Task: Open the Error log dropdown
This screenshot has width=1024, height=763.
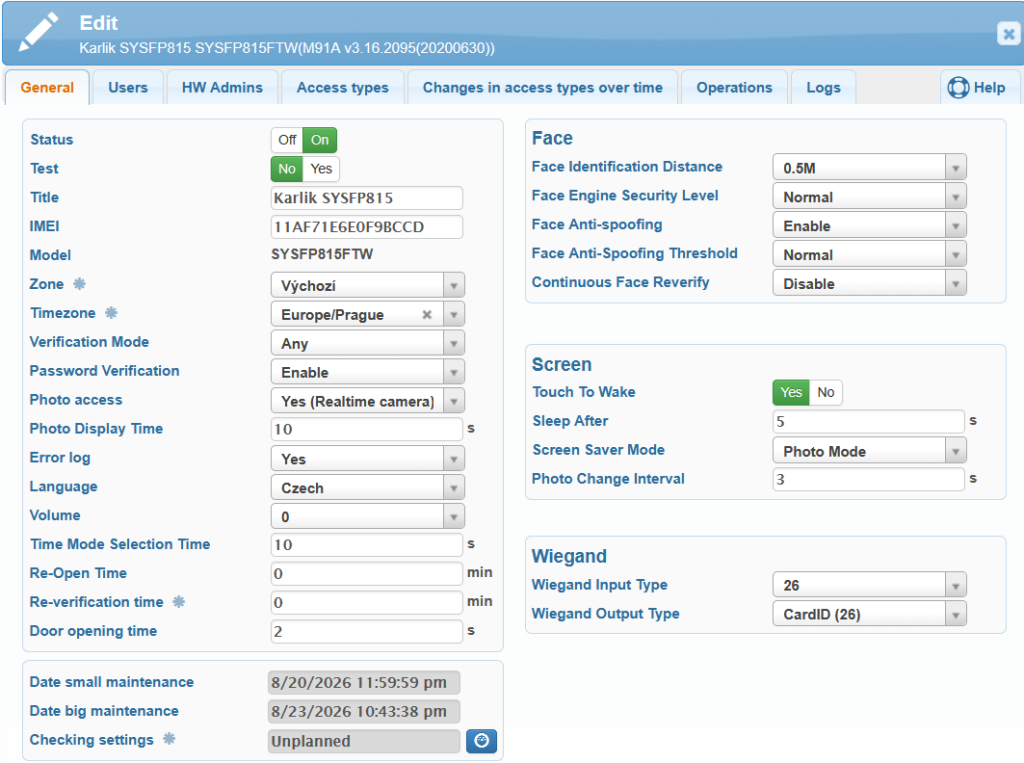Action: [x=368, y=459]
